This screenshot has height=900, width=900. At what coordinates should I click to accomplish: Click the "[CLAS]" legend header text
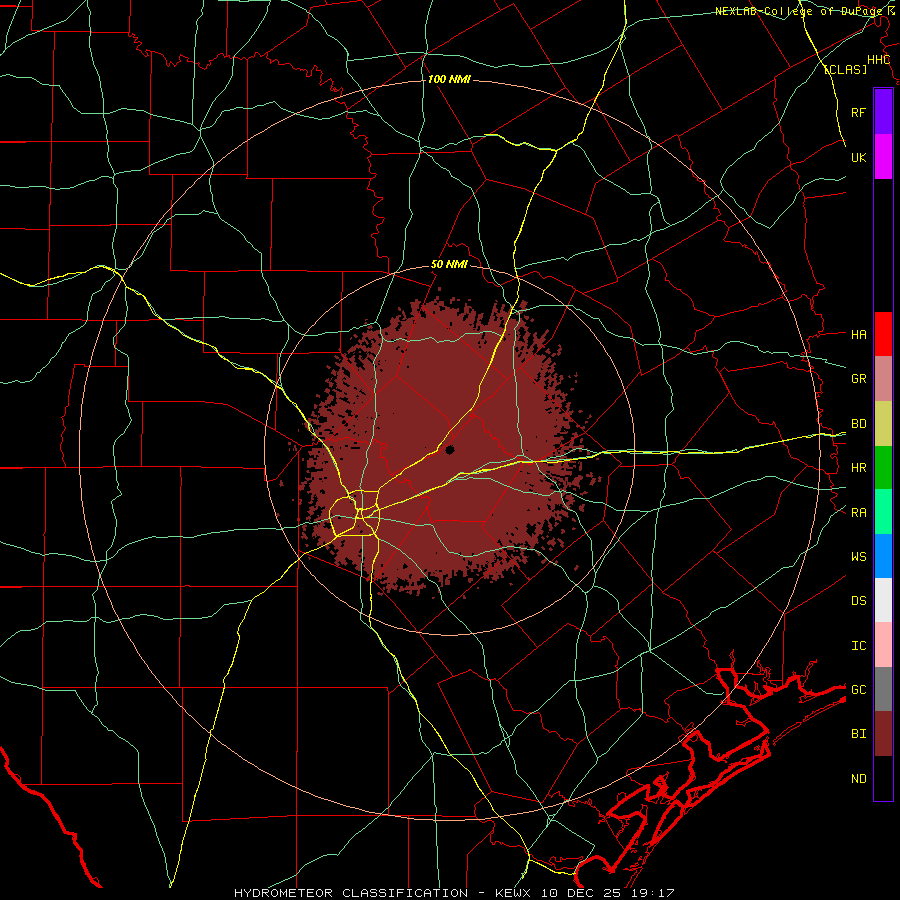tap(845, 69)
